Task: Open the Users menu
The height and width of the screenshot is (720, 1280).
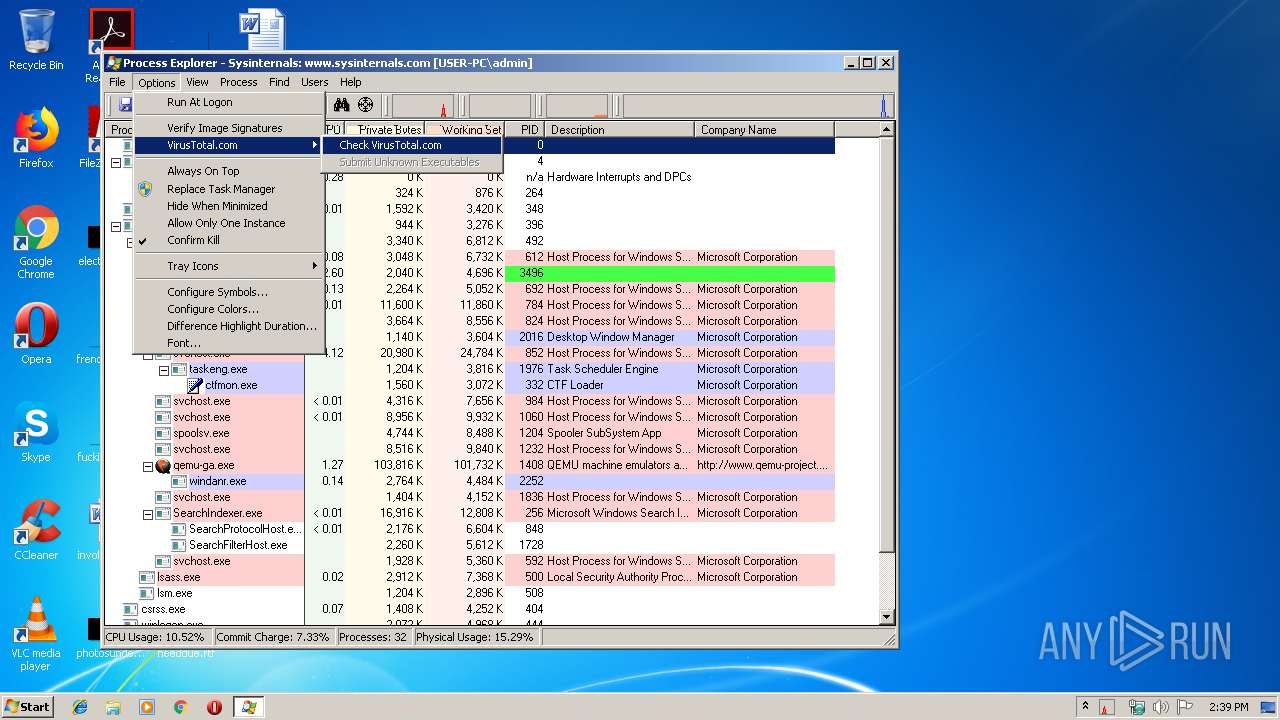Action: tap(315, 82)
